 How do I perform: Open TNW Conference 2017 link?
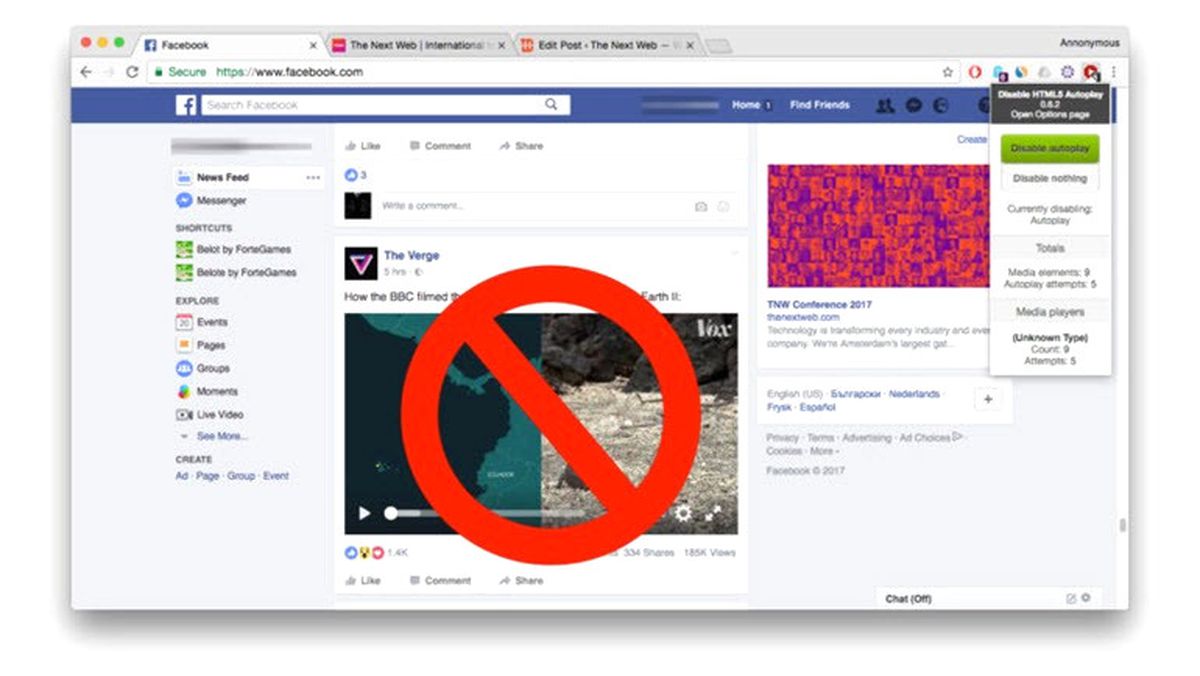[x=819, y=304]
